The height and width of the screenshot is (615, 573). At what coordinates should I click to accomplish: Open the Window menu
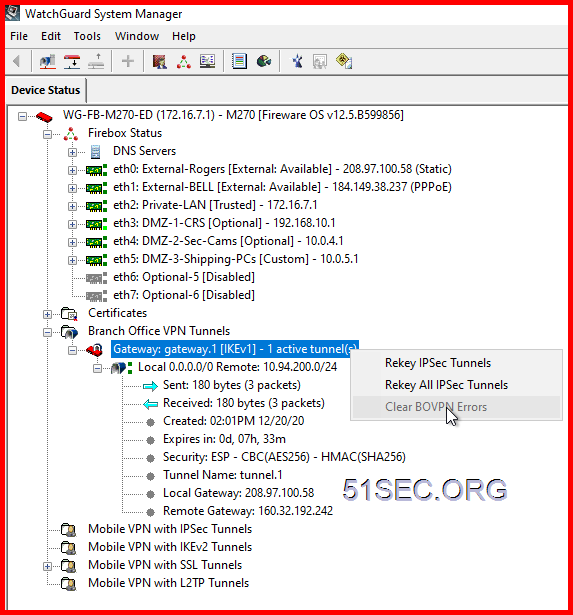(137, 36)
